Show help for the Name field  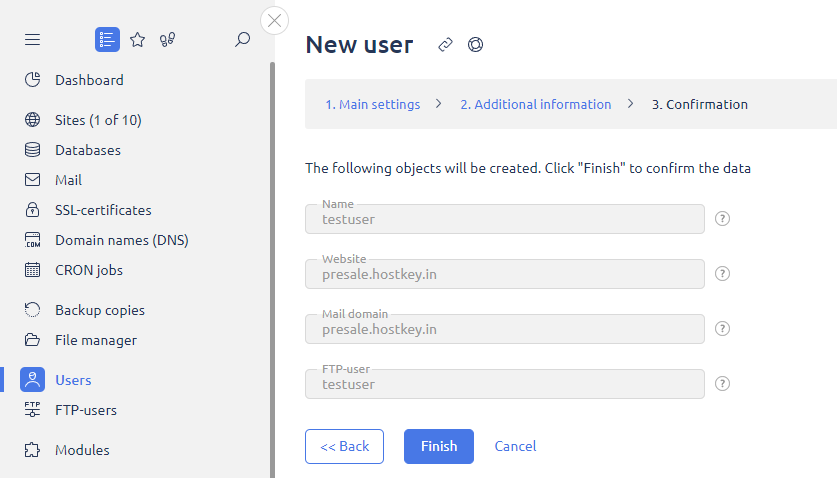click(x=723, y=219)
